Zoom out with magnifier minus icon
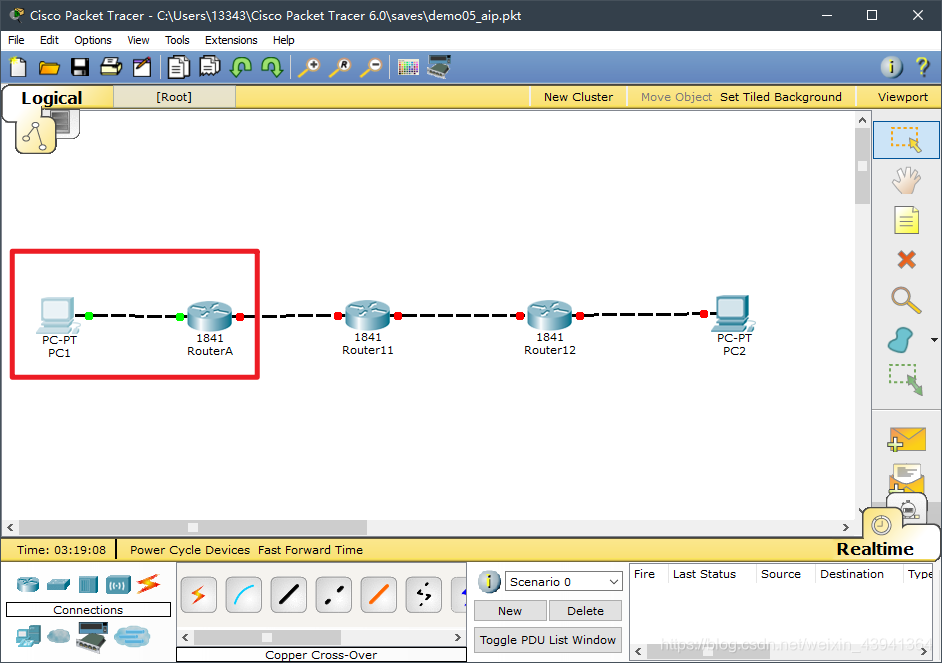This screenshot has height=663, width=942. point(371,67)
